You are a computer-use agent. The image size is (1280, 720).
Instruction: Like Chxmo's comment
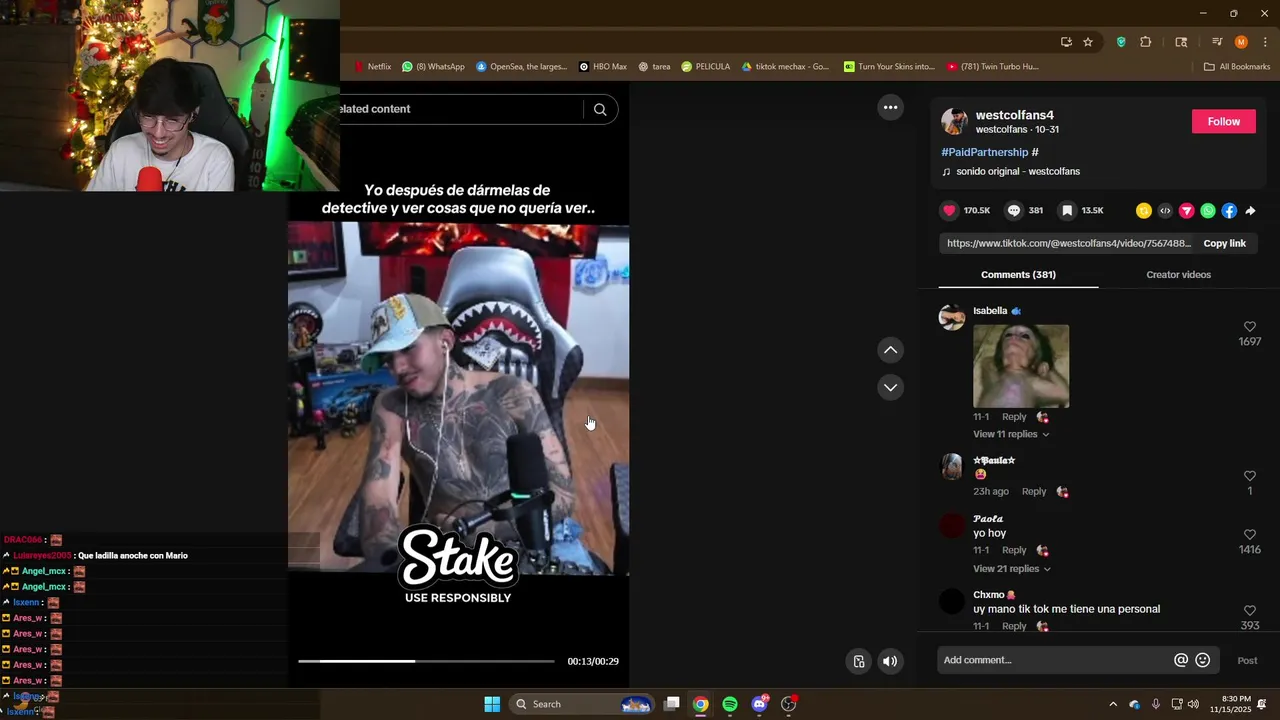click(x=1249, y=611)
